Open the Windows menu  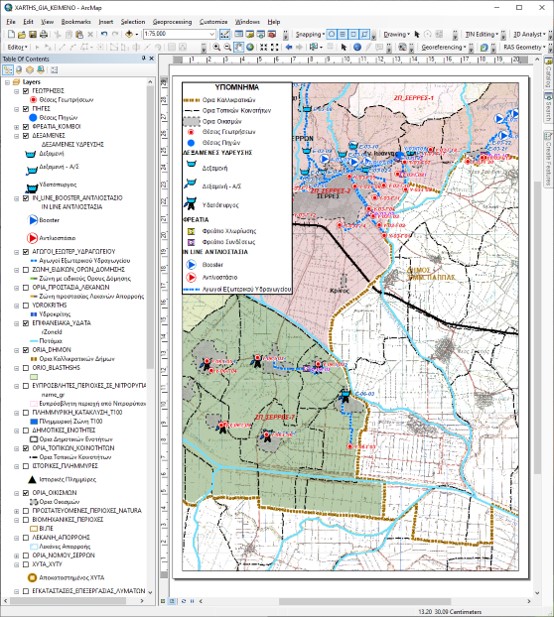247,22
